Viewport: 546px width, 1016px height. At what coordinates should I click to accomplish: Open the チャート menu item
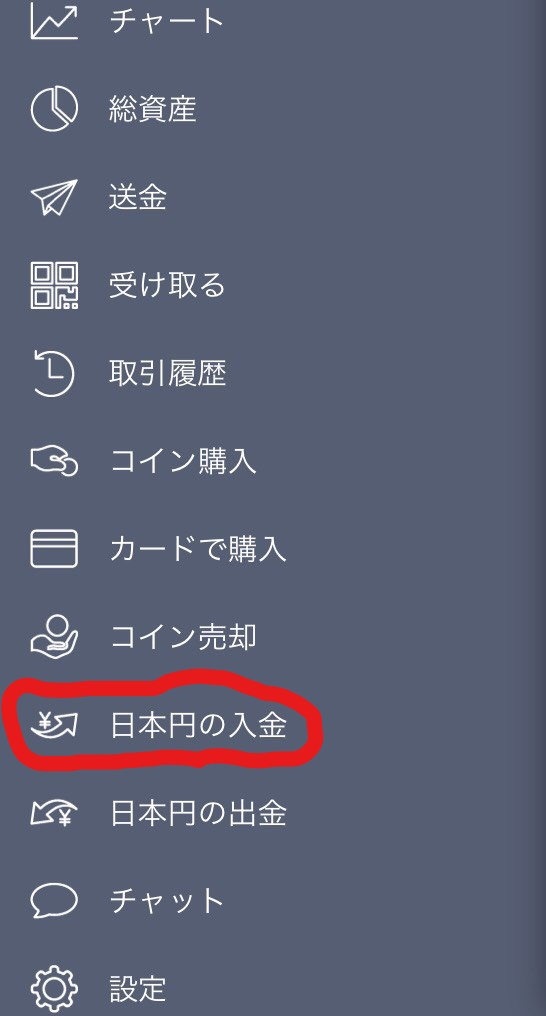tap(166, 21)
